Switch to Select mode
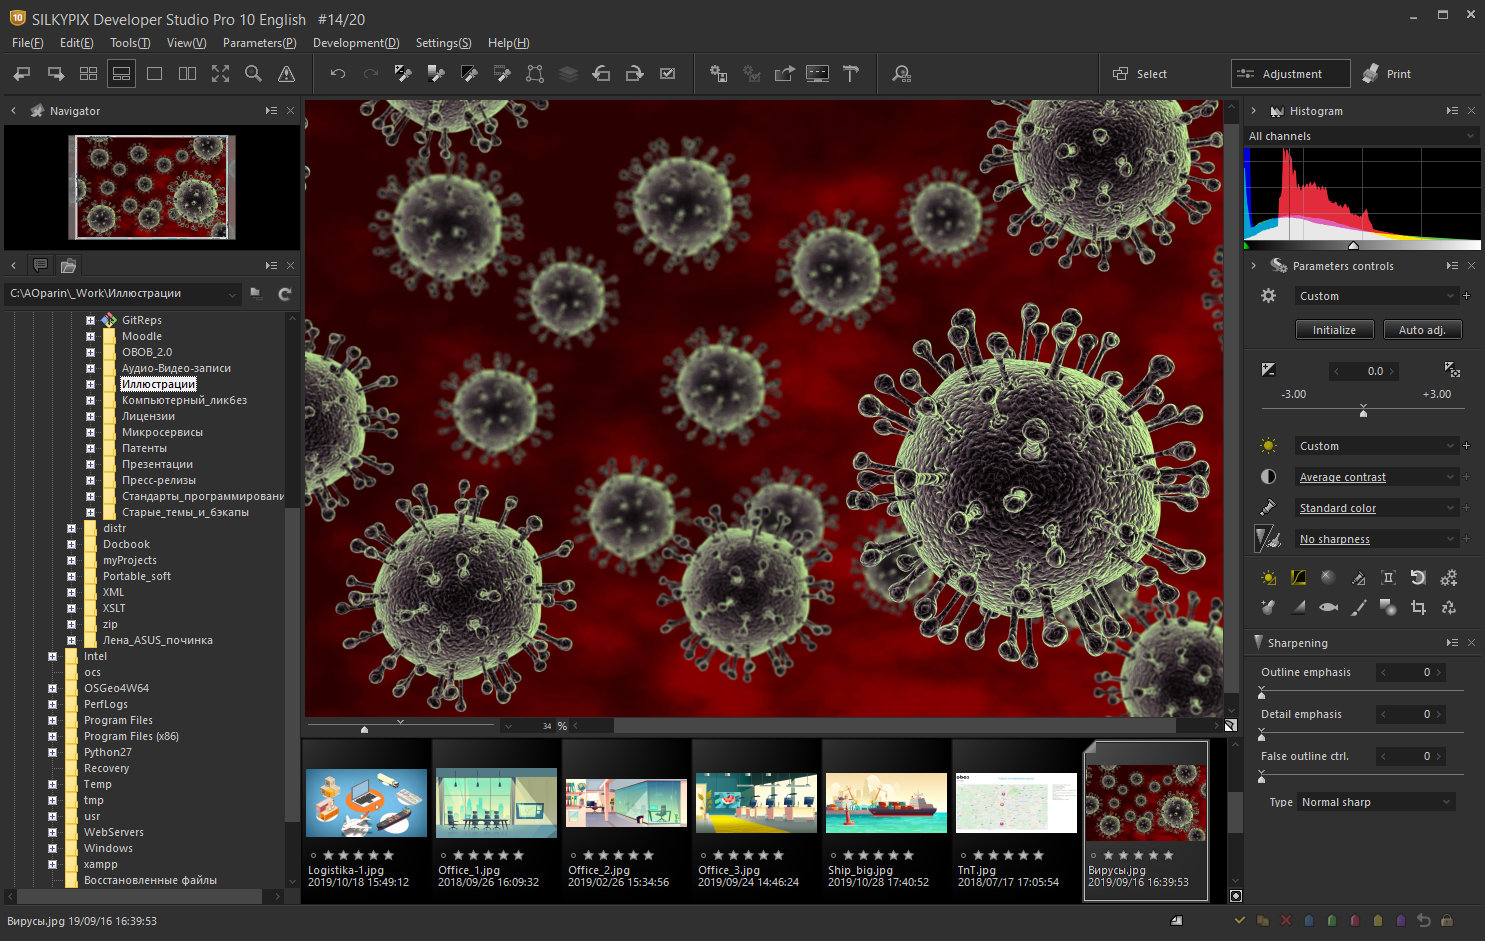The image size is (1485, 941). pos(1141,74)
